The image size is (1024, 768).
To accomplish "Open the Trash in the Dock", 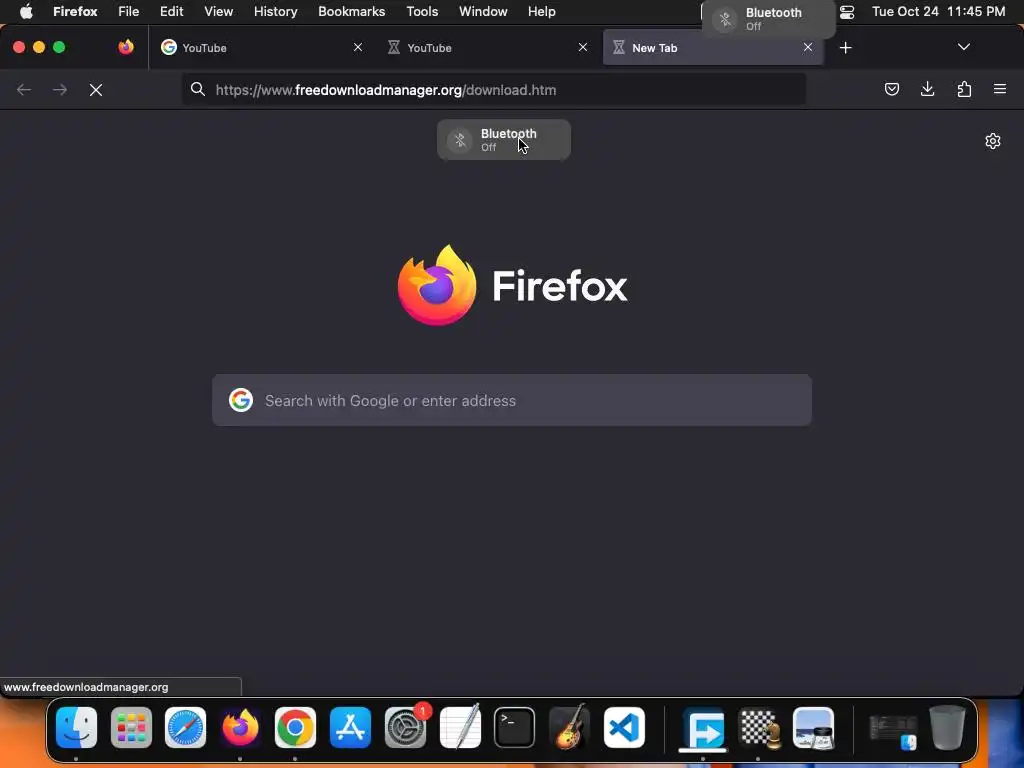I will pos(948,727).
